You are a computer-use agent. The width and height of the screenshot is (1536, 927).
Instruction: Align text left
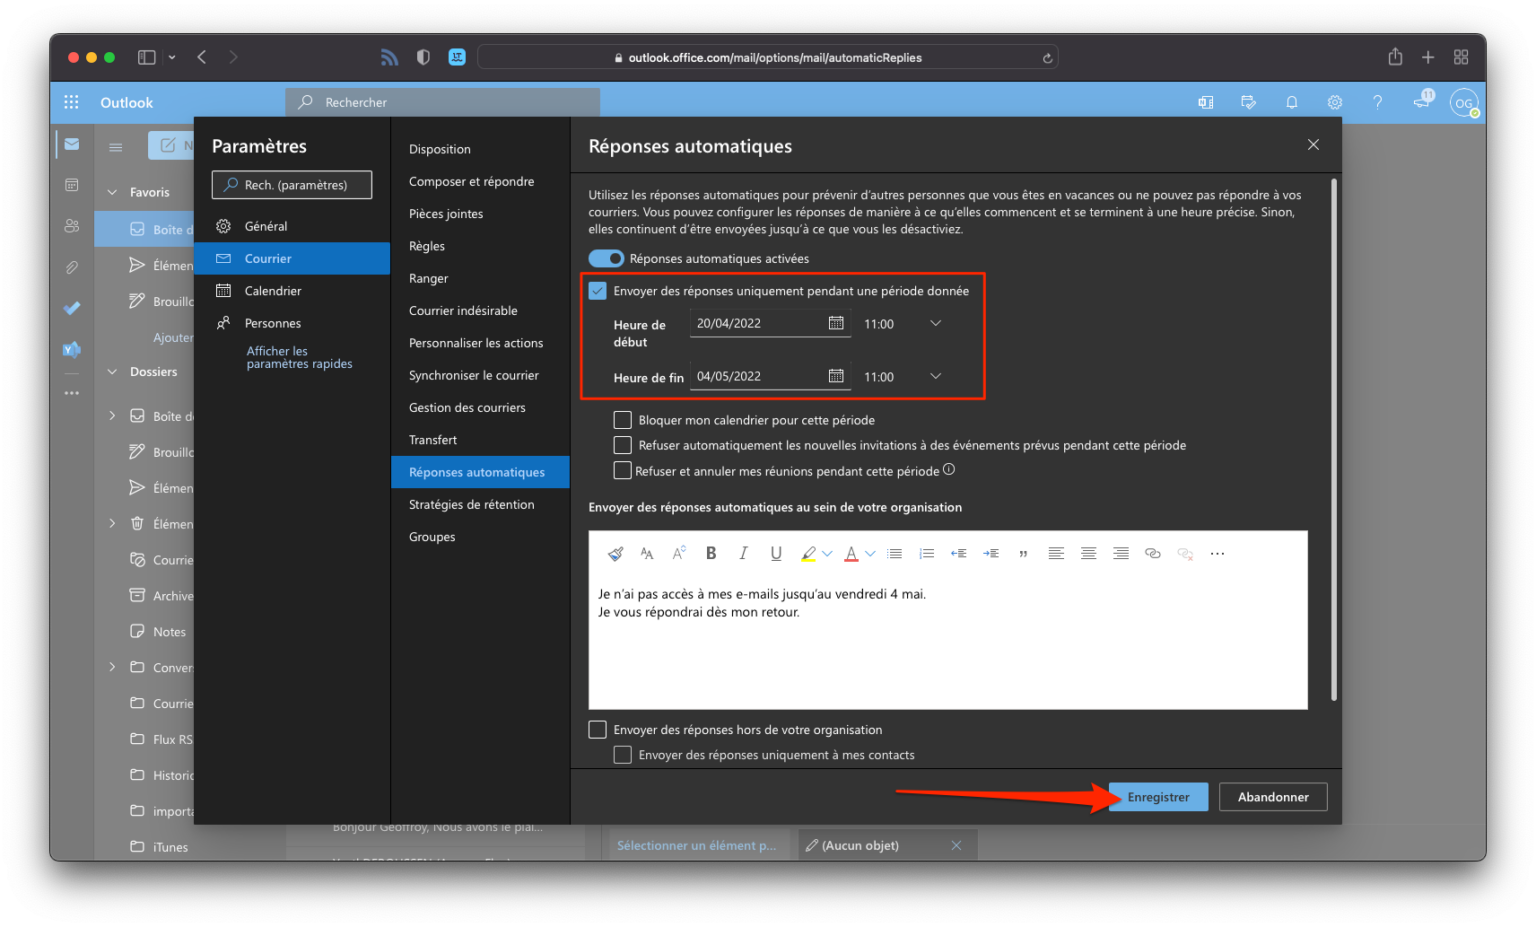(1056, 553)
